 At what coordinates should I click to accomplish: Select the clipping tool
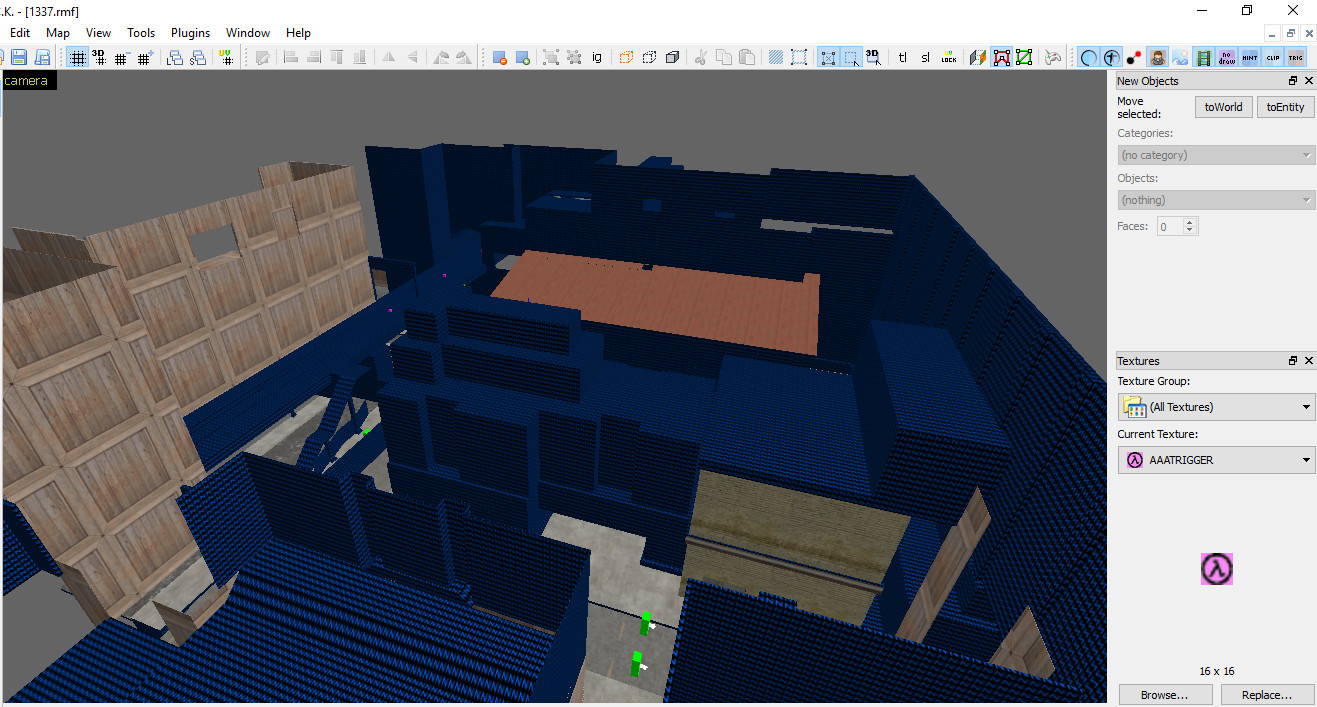coord(1023,57)
